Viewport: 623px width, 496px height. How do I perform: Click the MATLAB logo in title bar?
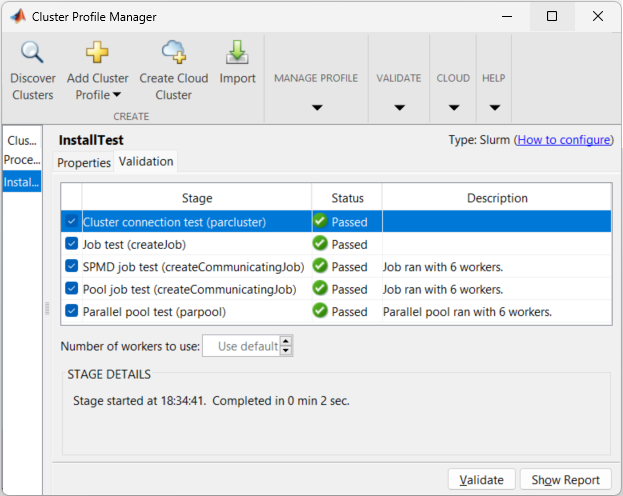point(17,17)
